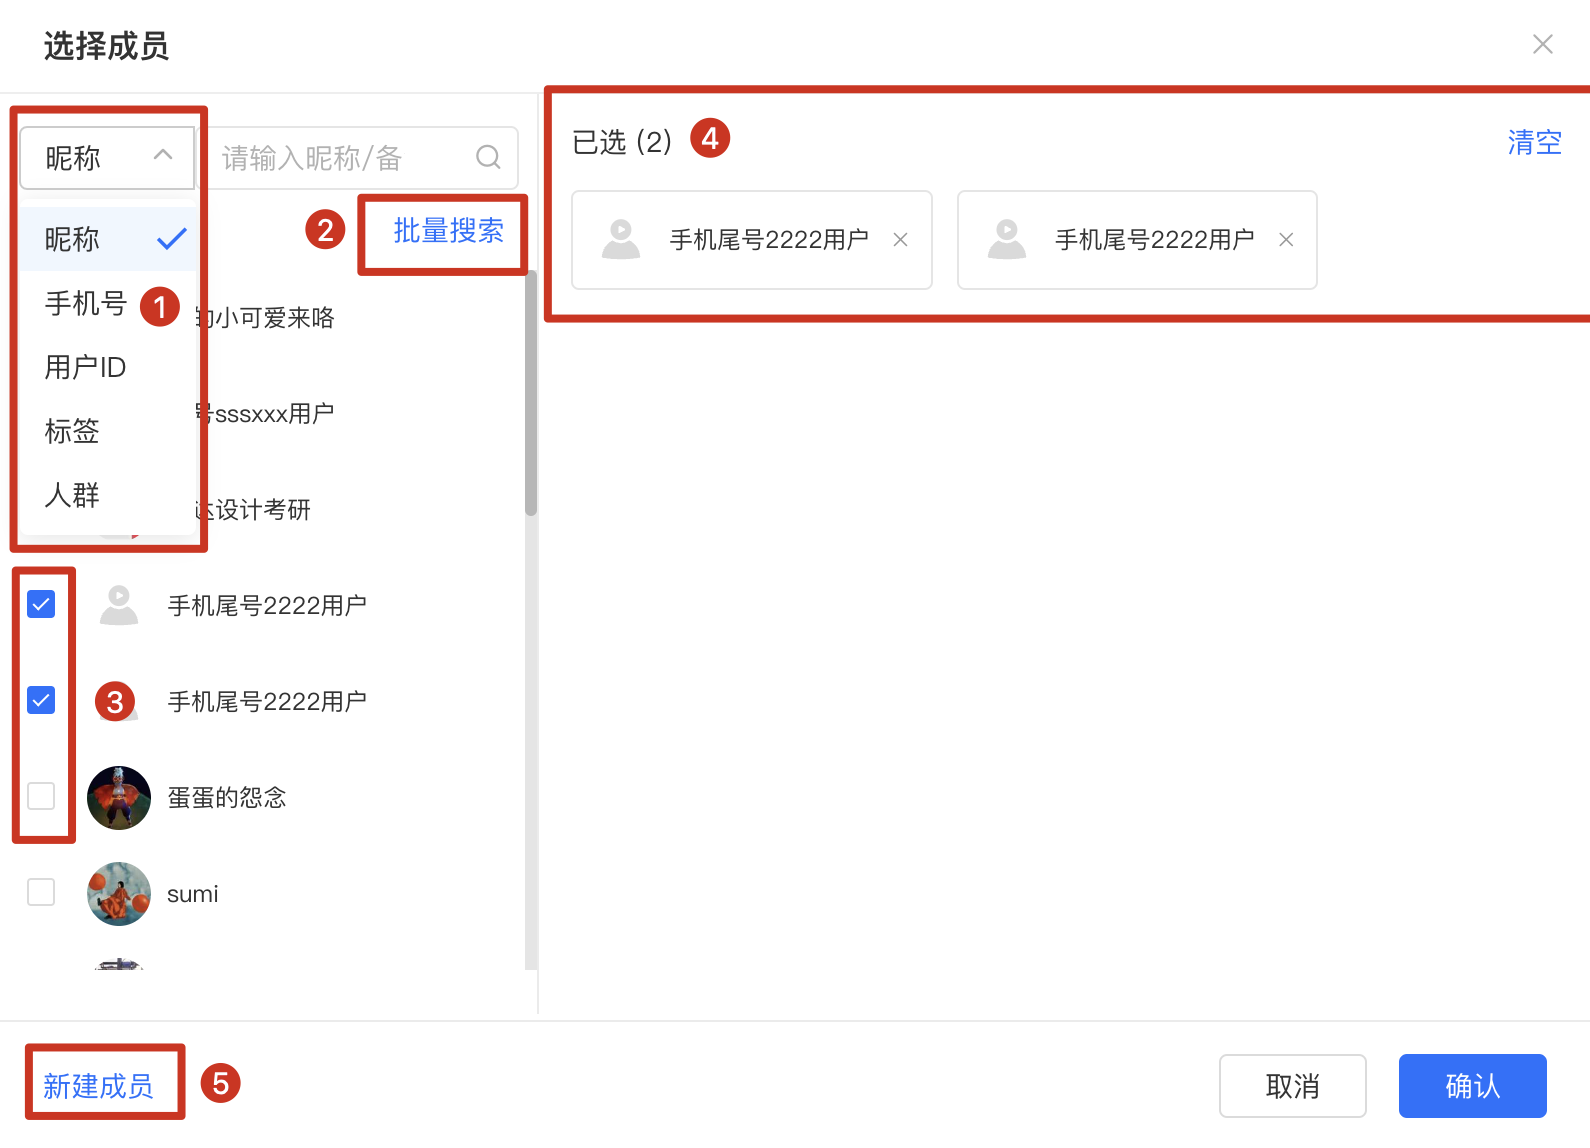Tick the sumi member checkbox
Screen dimensions: 1590x1148
(41, 892)
